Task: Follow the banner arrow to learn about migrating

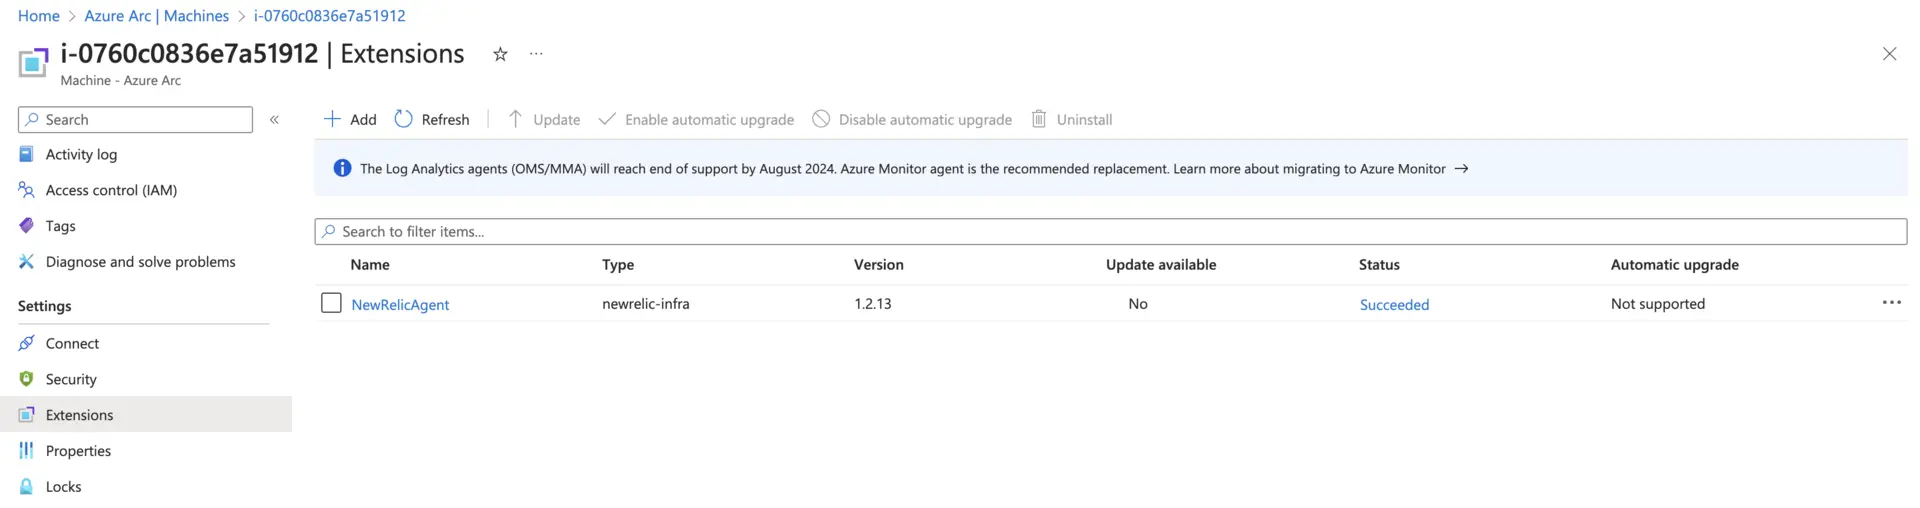Action: point(1461,169)
